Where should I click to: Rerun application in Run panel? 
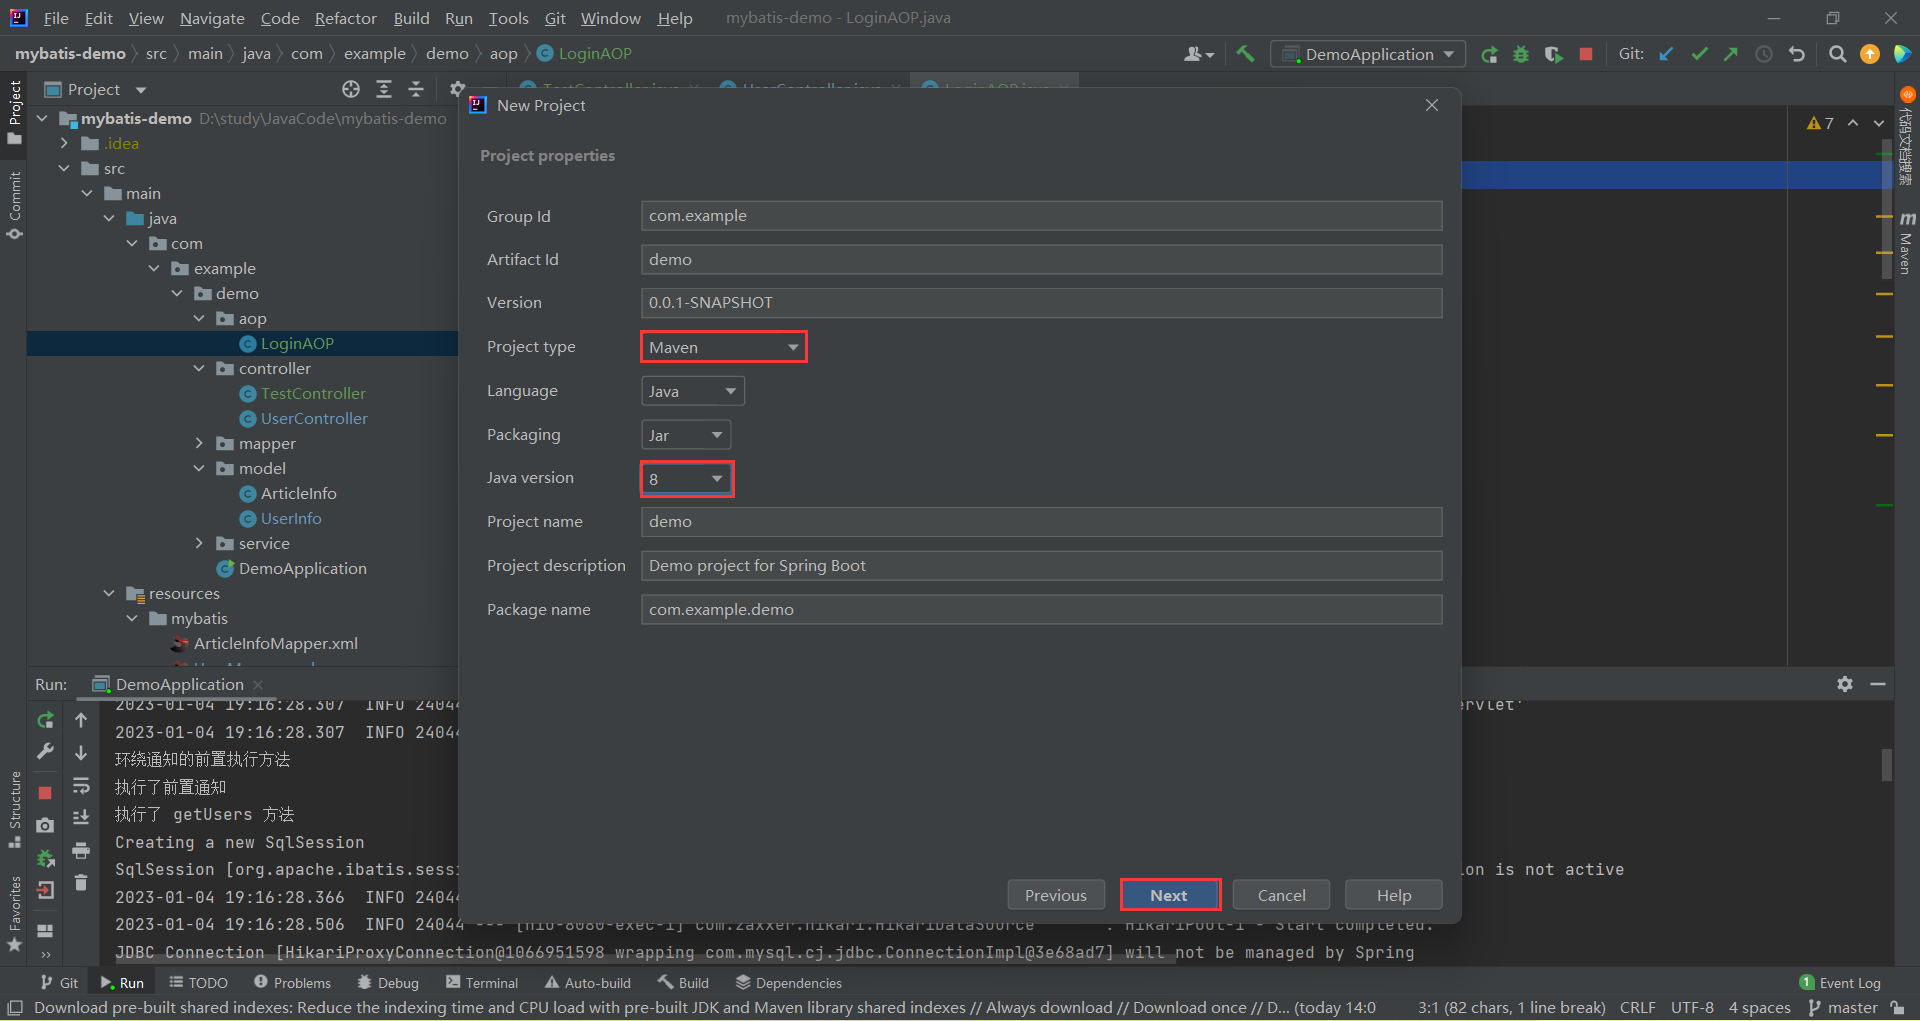coord(45,720)
